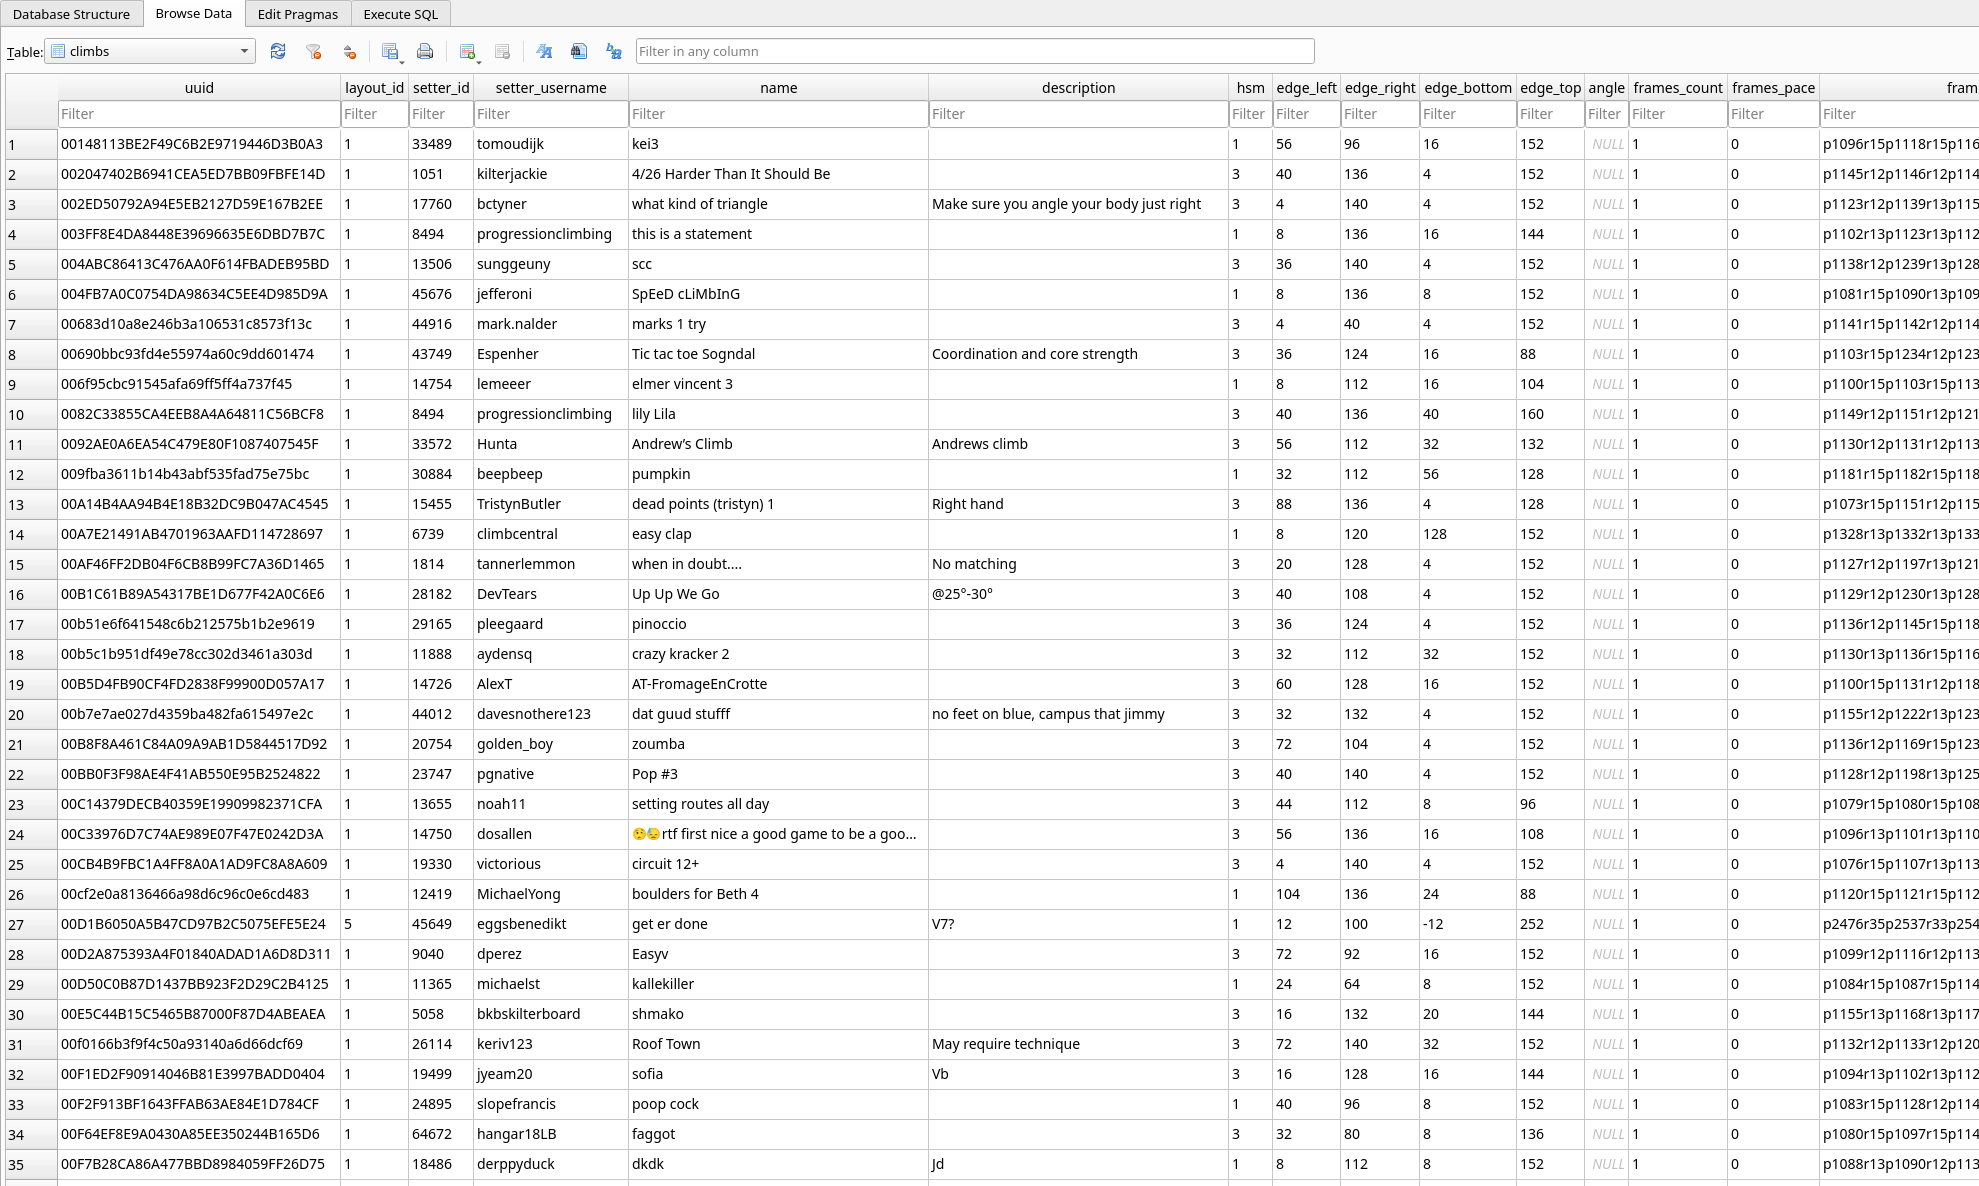This screenshot has height=1186, width=1979.
Task: Click the 'Filter in any column' search box
Action: [975, 51]
